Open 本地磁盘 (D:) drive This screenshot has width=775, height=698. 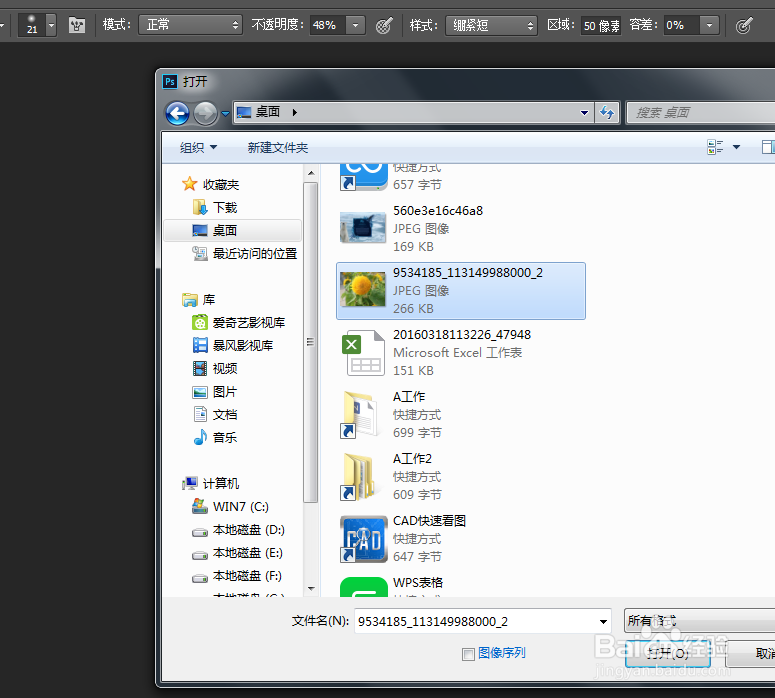239,529
